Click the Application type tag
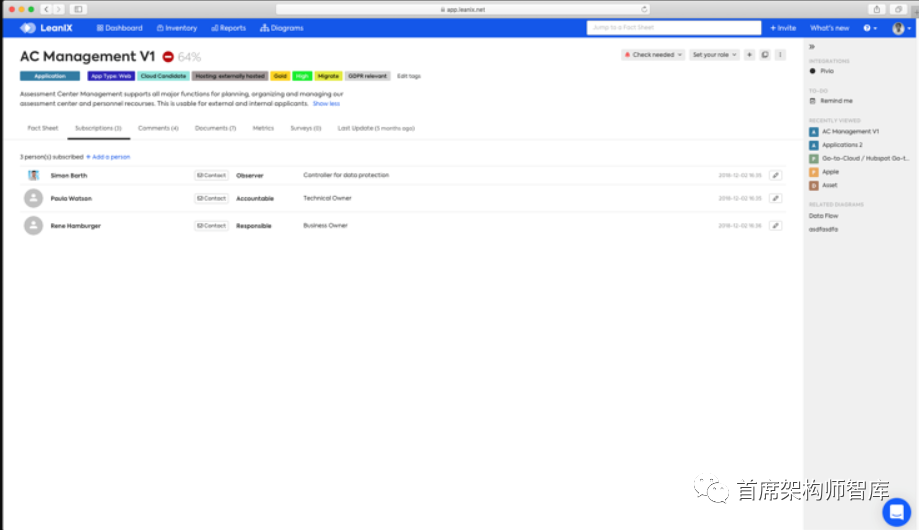Viewport: 919px width, 530px height. click(50, 76)
